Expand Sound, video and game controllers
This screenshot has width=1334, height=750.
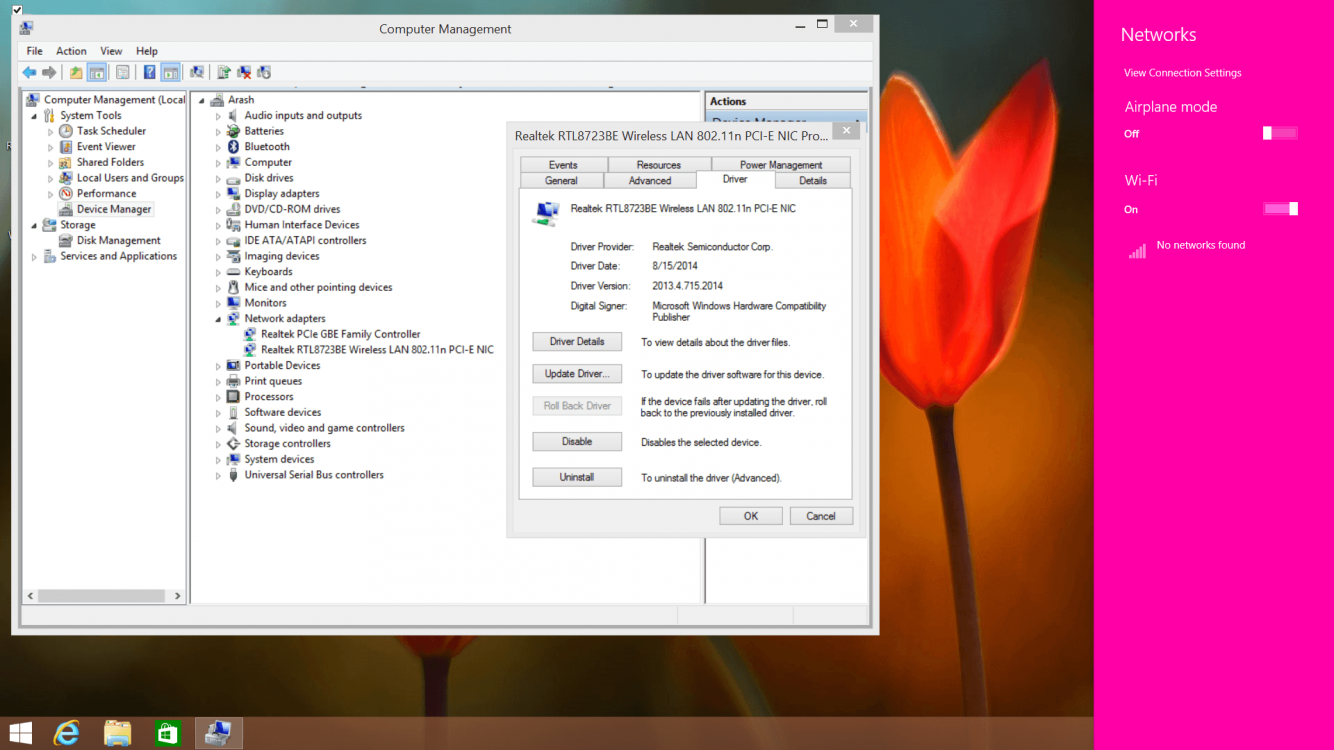[x=218, y=428]
